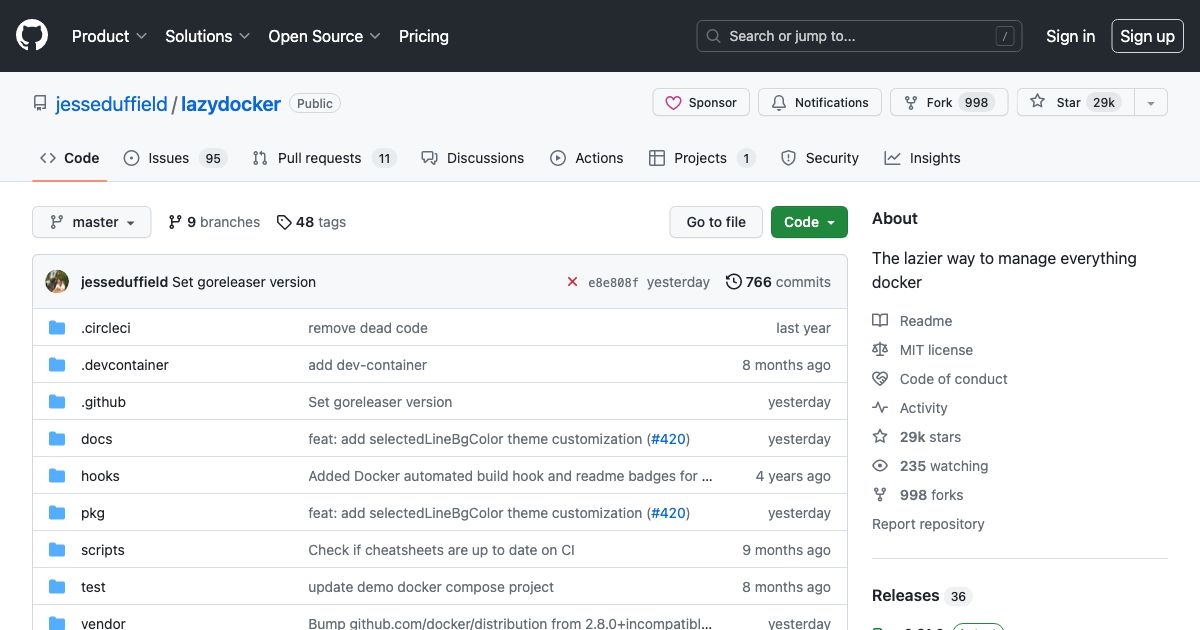Click the eye icon next to 235 watching

click(880, 465)
